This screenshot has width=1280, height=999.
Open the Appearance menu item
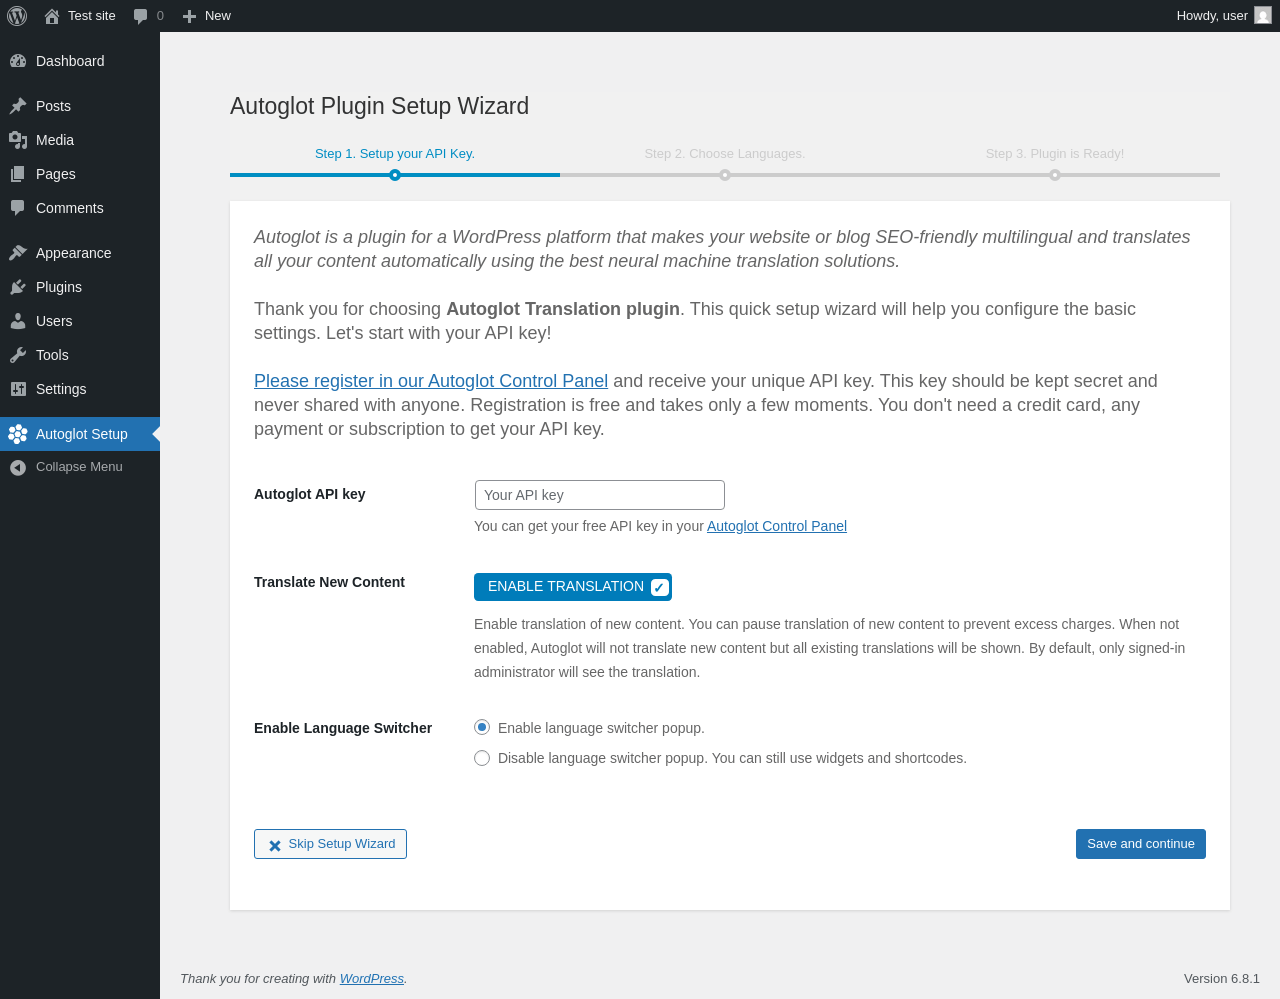[73, 253]
